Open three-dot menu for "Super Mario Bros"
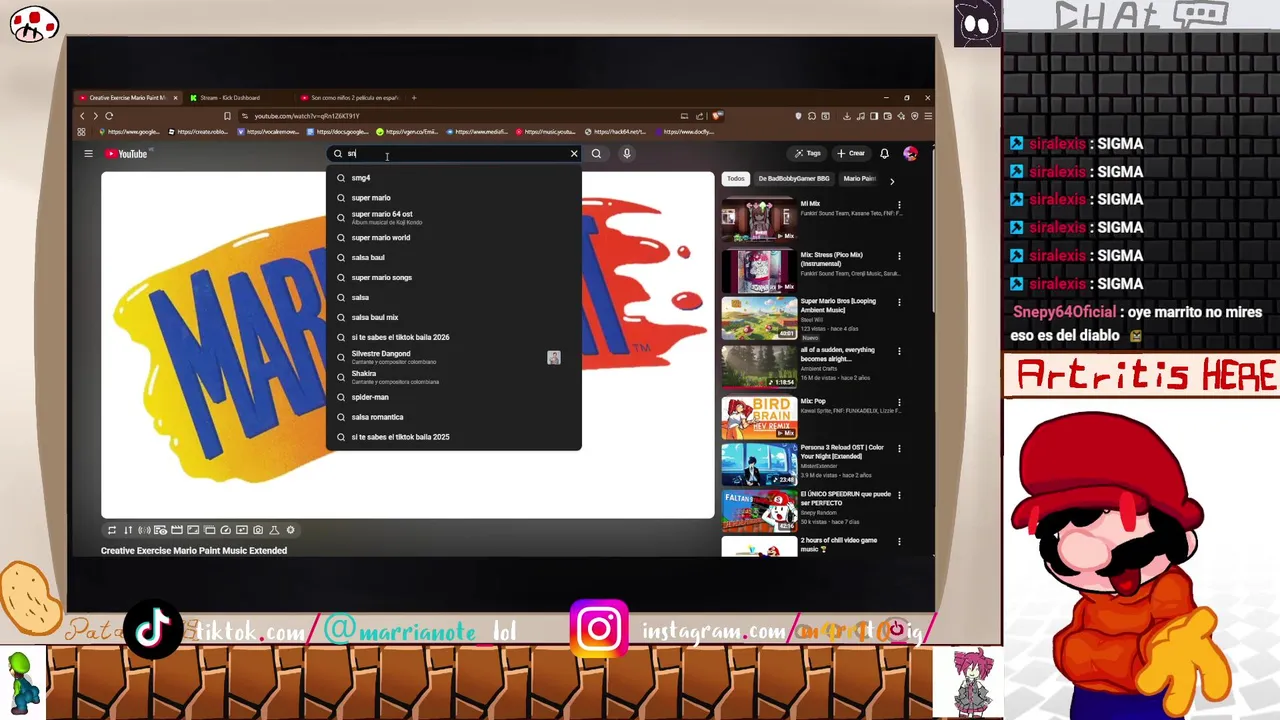 tap(899, 302)
